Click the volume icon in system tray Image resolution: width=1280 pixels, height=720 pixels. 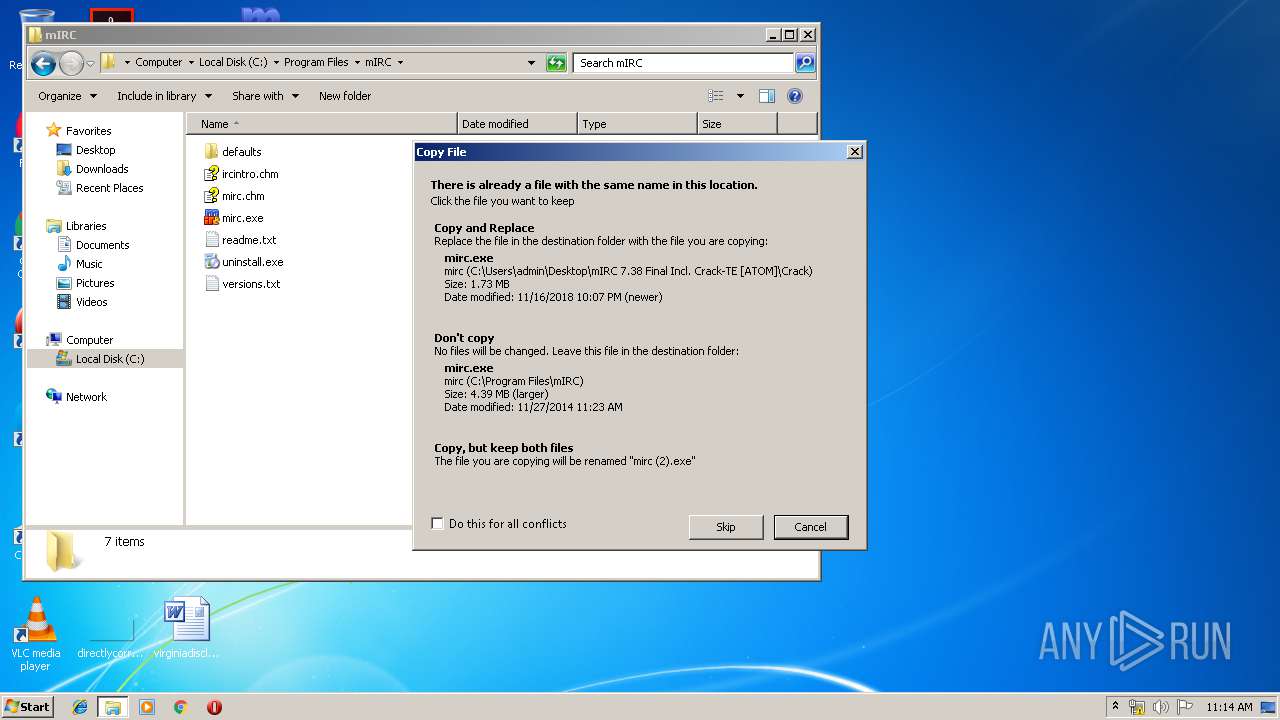click(1160, 707)
